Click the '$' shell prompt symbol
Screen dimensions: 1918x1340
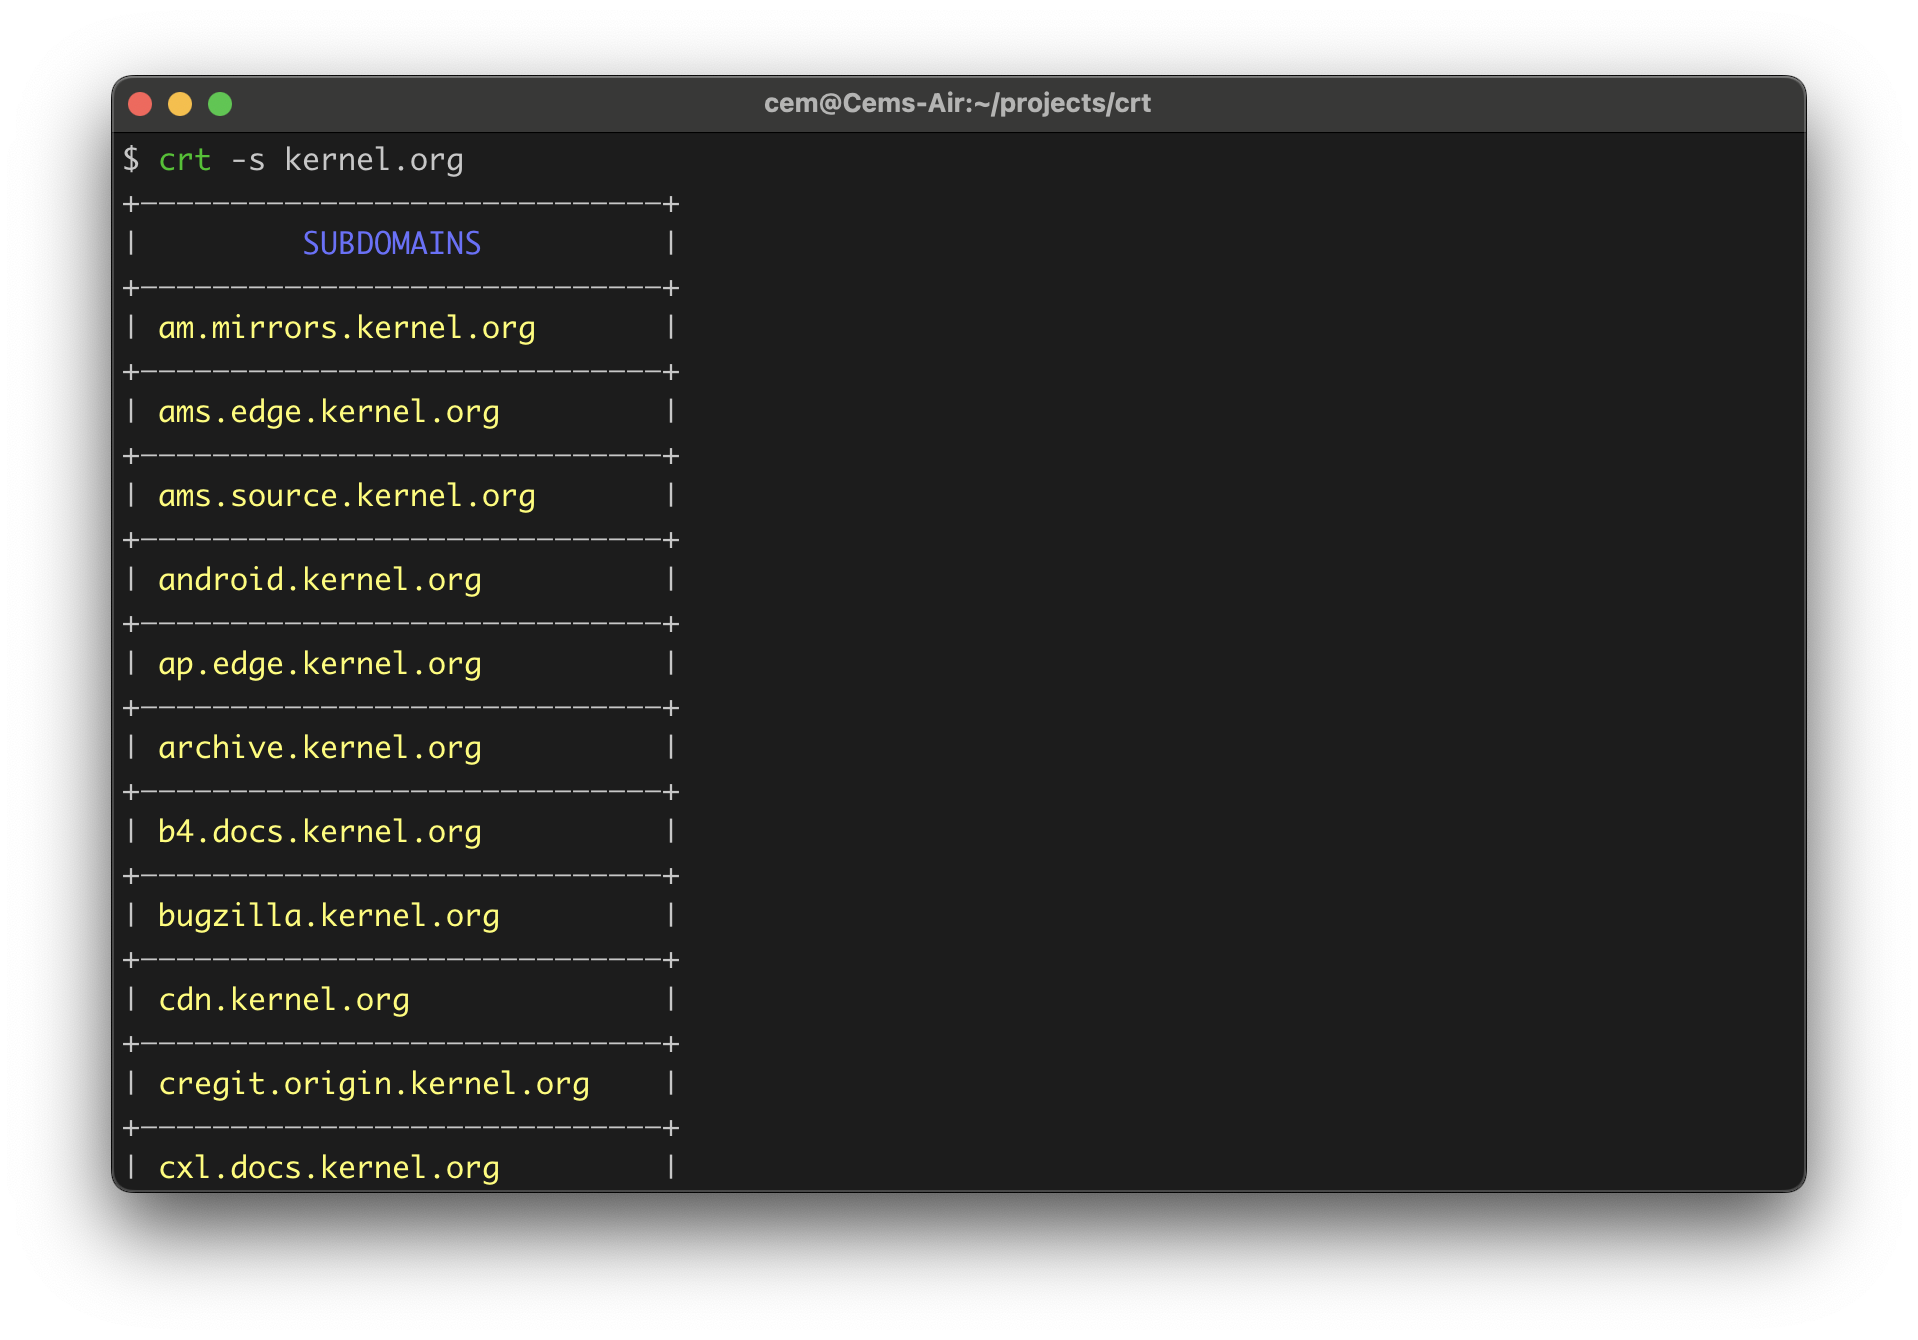(x=131, y=160)
